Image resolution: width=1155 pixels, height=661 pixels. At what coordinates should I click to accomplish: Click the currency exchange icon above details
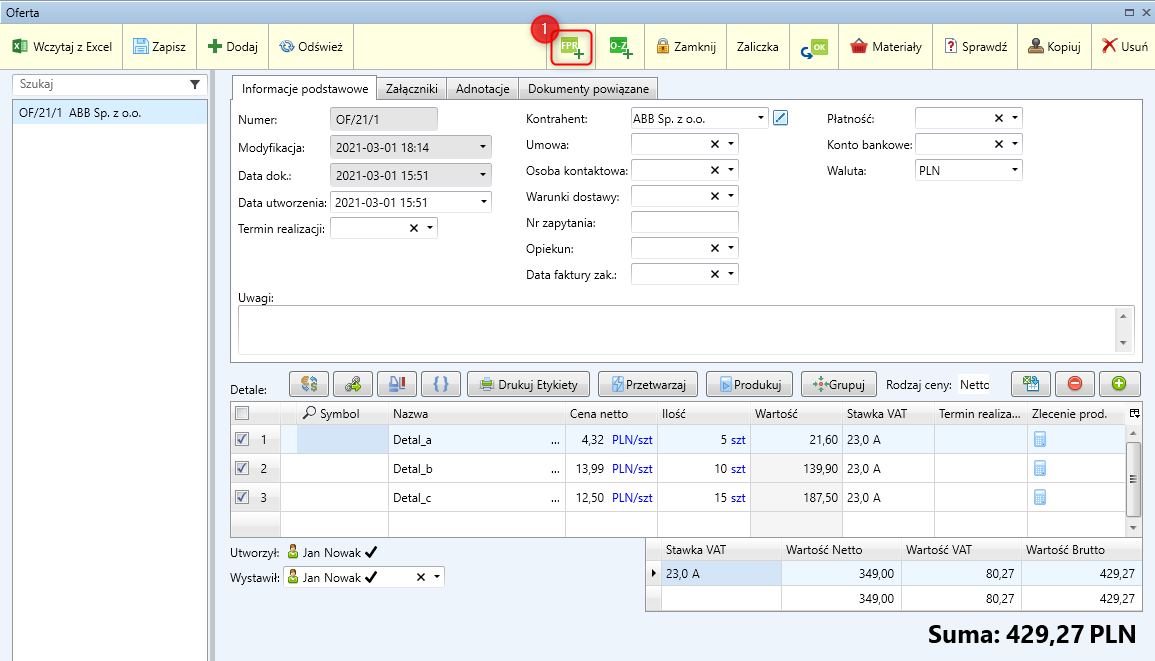309,383
